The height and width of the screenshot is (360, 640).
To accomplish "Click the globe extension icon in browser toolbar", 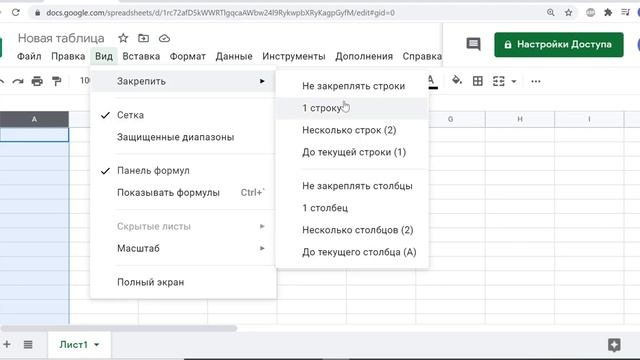I will pyautogui.click(x=590, y=13).
